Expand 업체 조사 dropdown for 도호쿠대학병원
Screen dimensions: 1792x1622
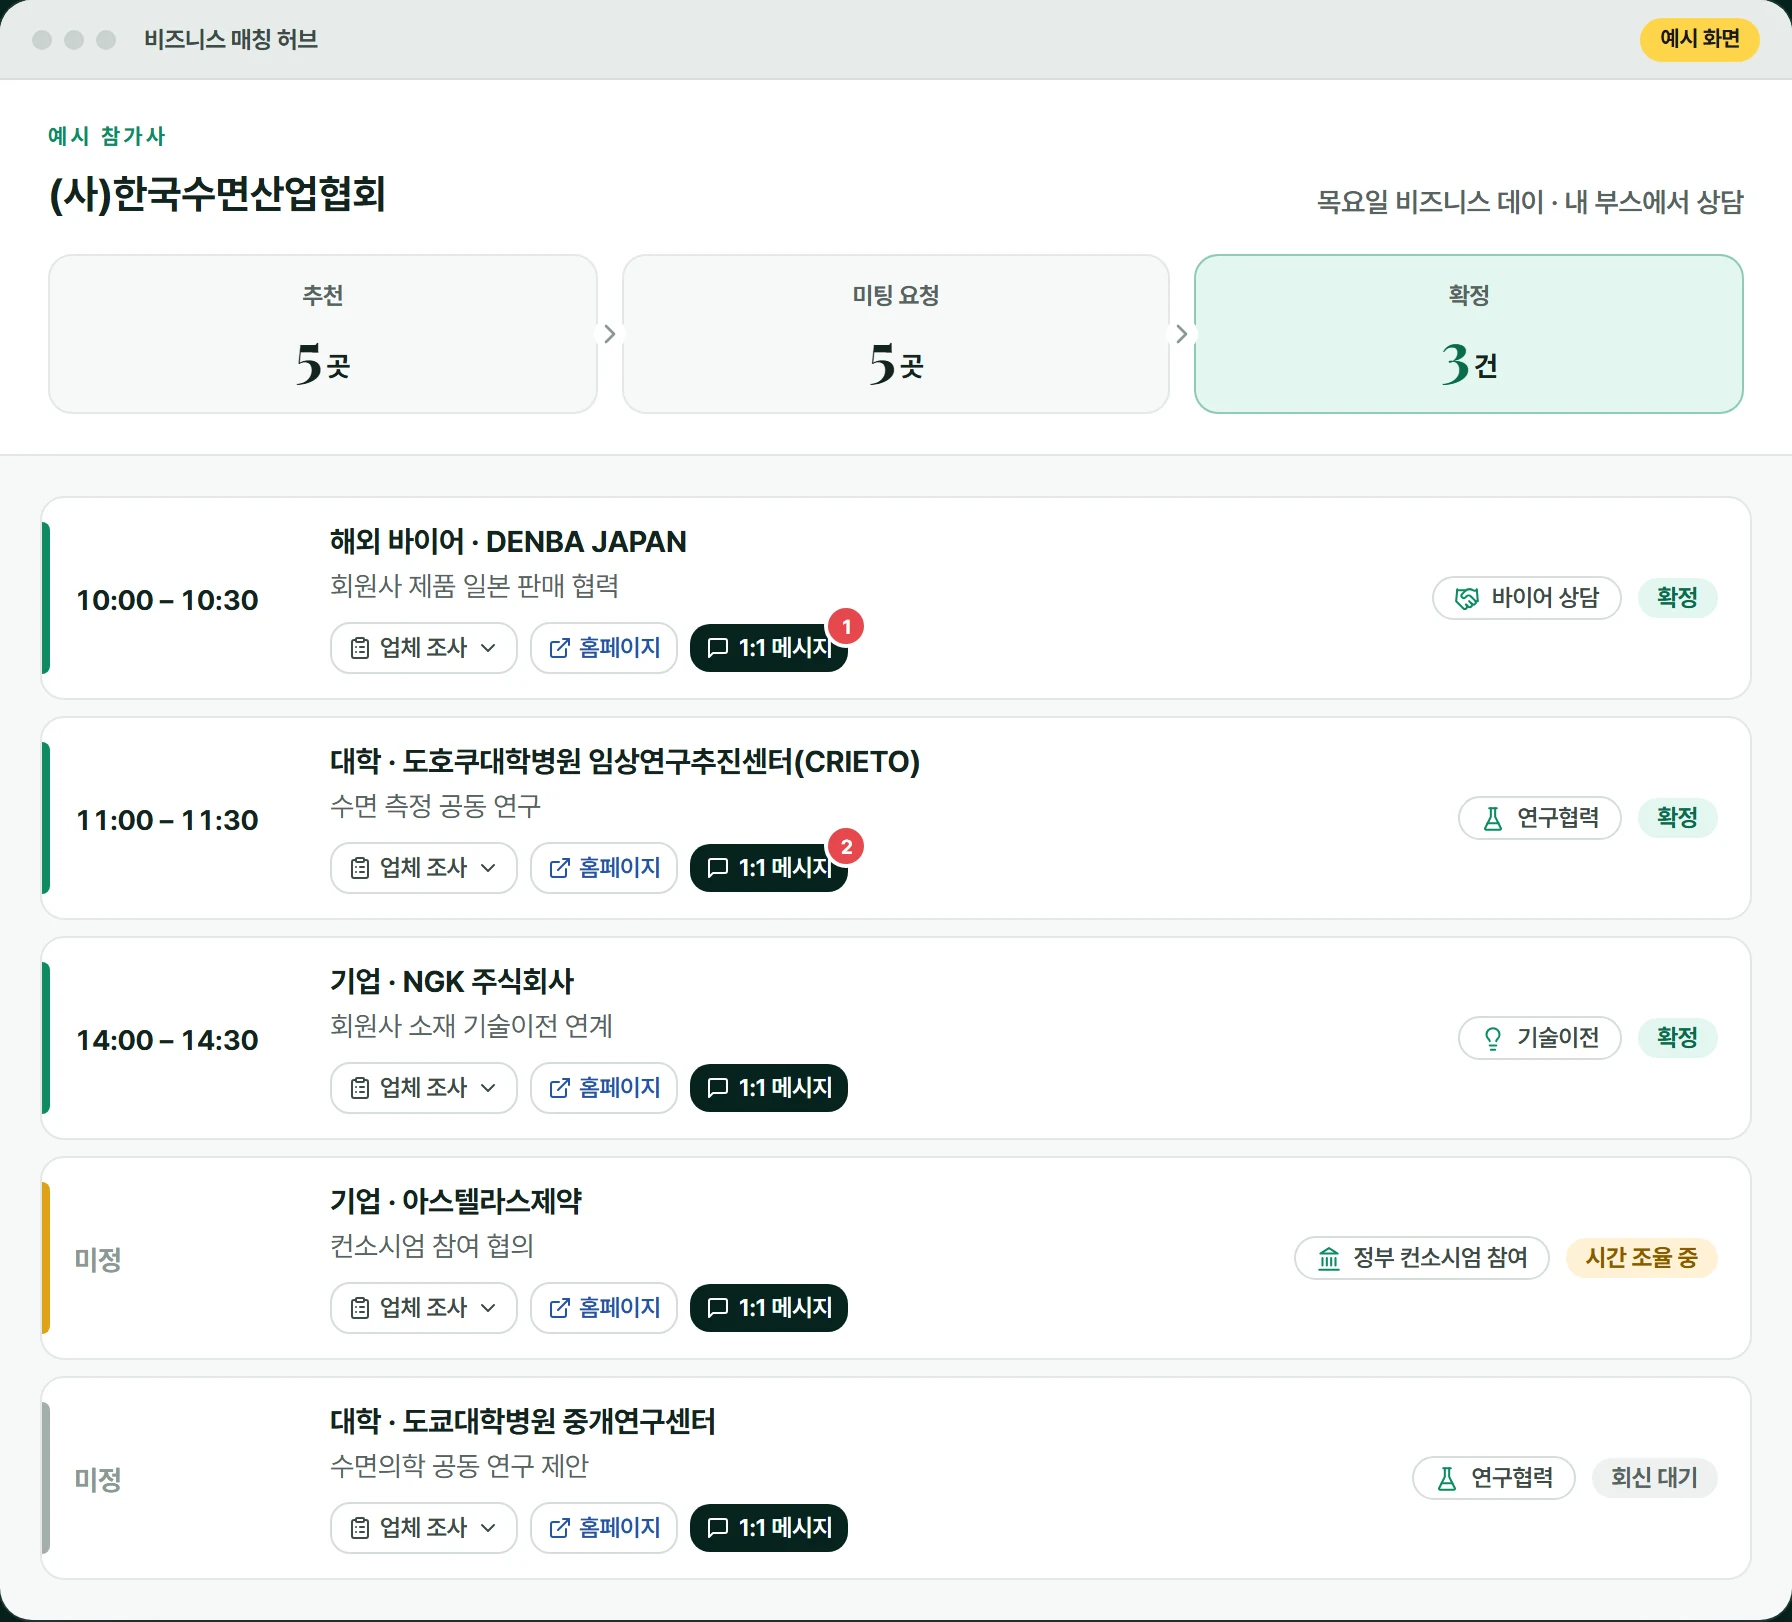pos(423,868)
